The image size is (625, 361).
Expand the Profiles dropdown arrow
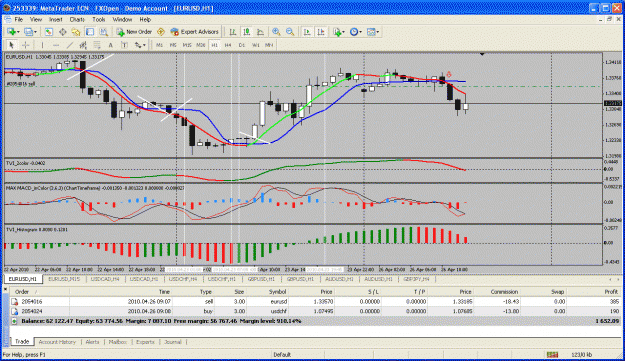tap(35, 32)
